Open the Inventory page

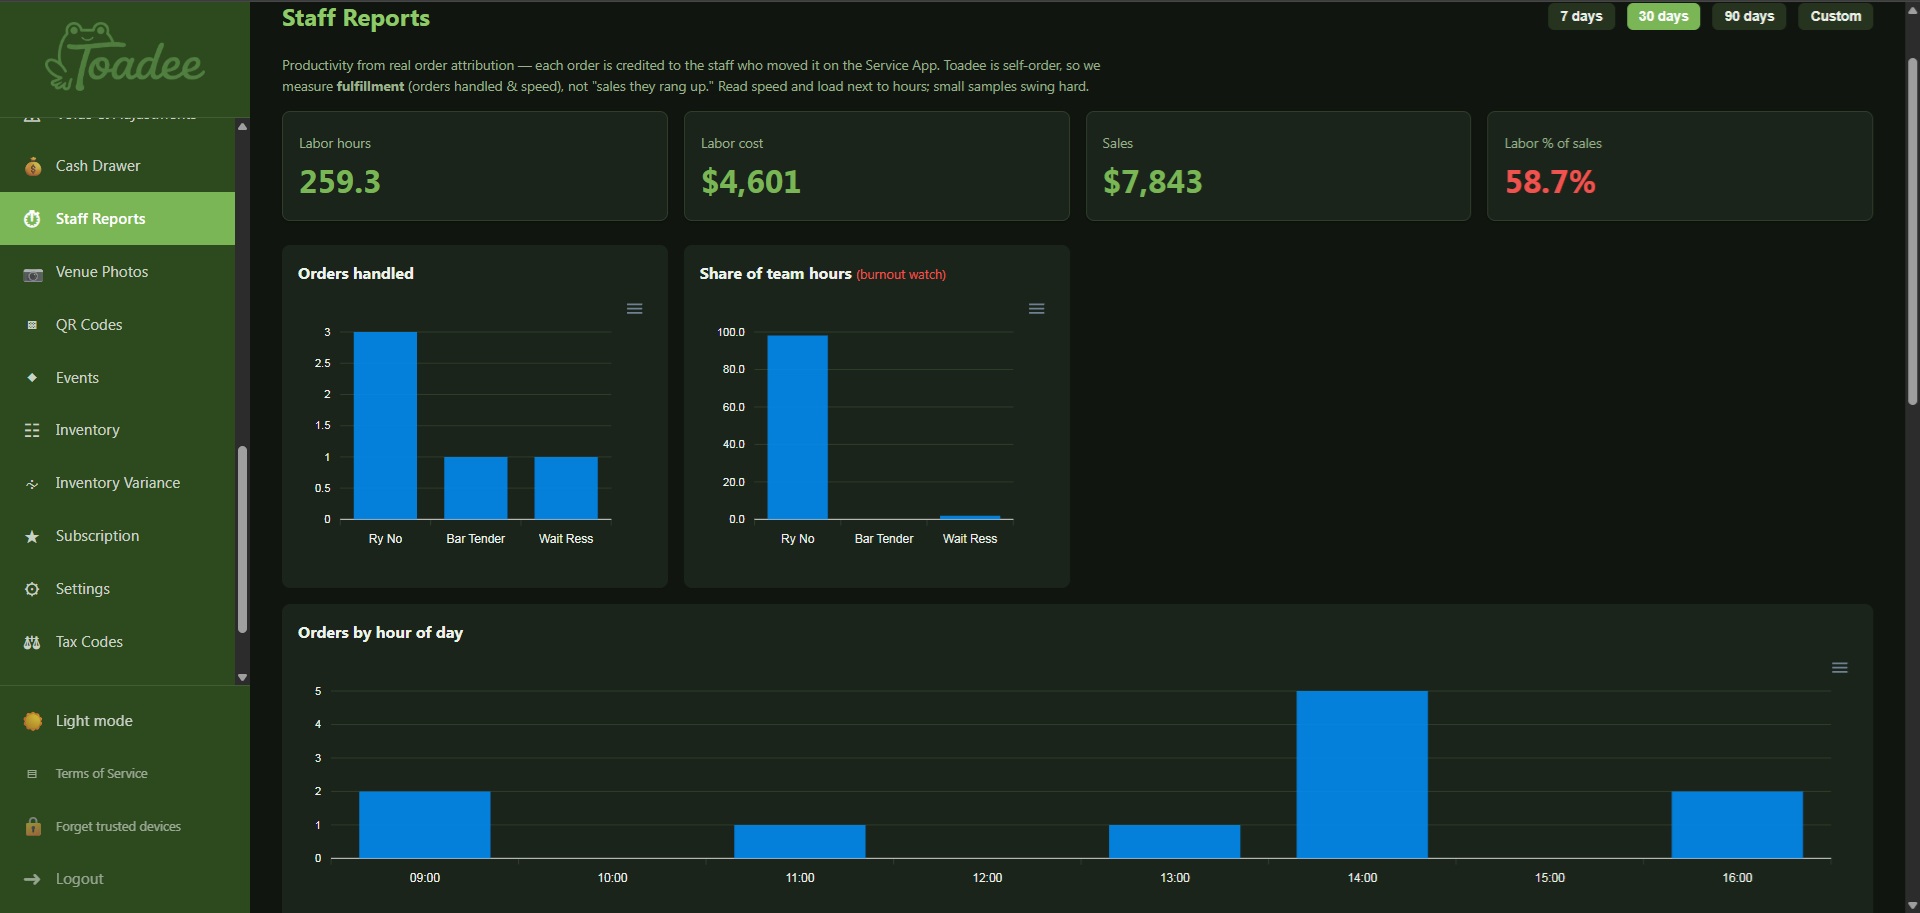[x=117, y=430]
